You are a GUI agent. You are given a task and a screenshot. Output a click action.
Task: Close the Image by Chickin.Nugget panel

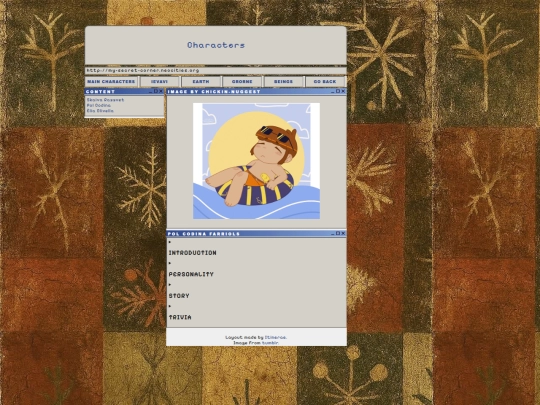click(343, 91)
